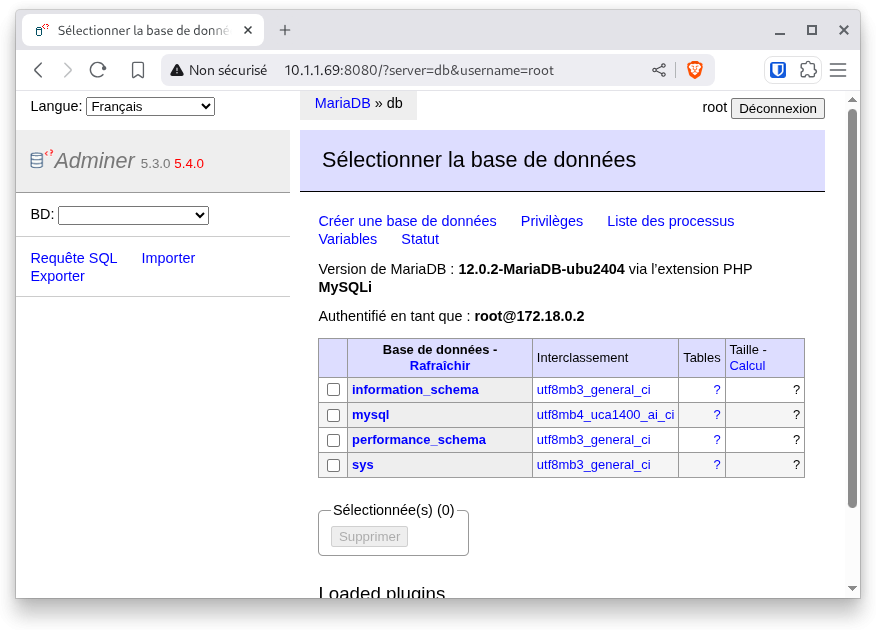This screenshot has width=876, height=630.
Task: Click the page vertical scrollbar thumb
Action: pos(852,308)
